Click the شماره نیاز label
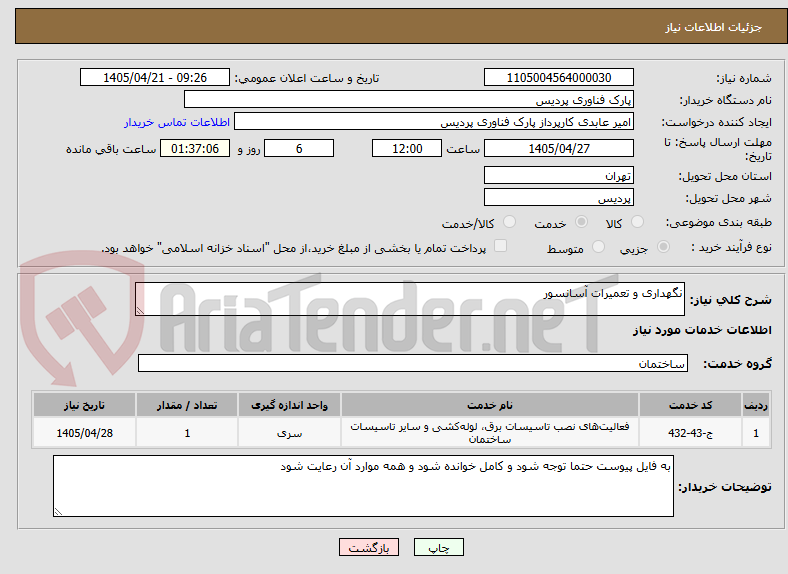 744,78
